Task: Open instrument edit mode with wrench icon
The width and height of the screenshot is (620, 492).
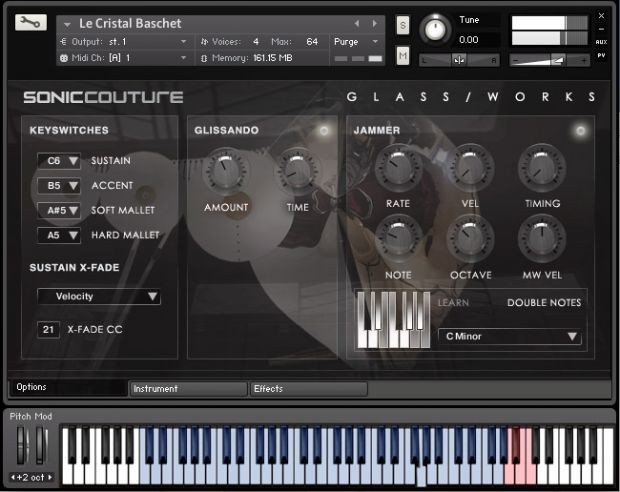Action: (30, 23)
